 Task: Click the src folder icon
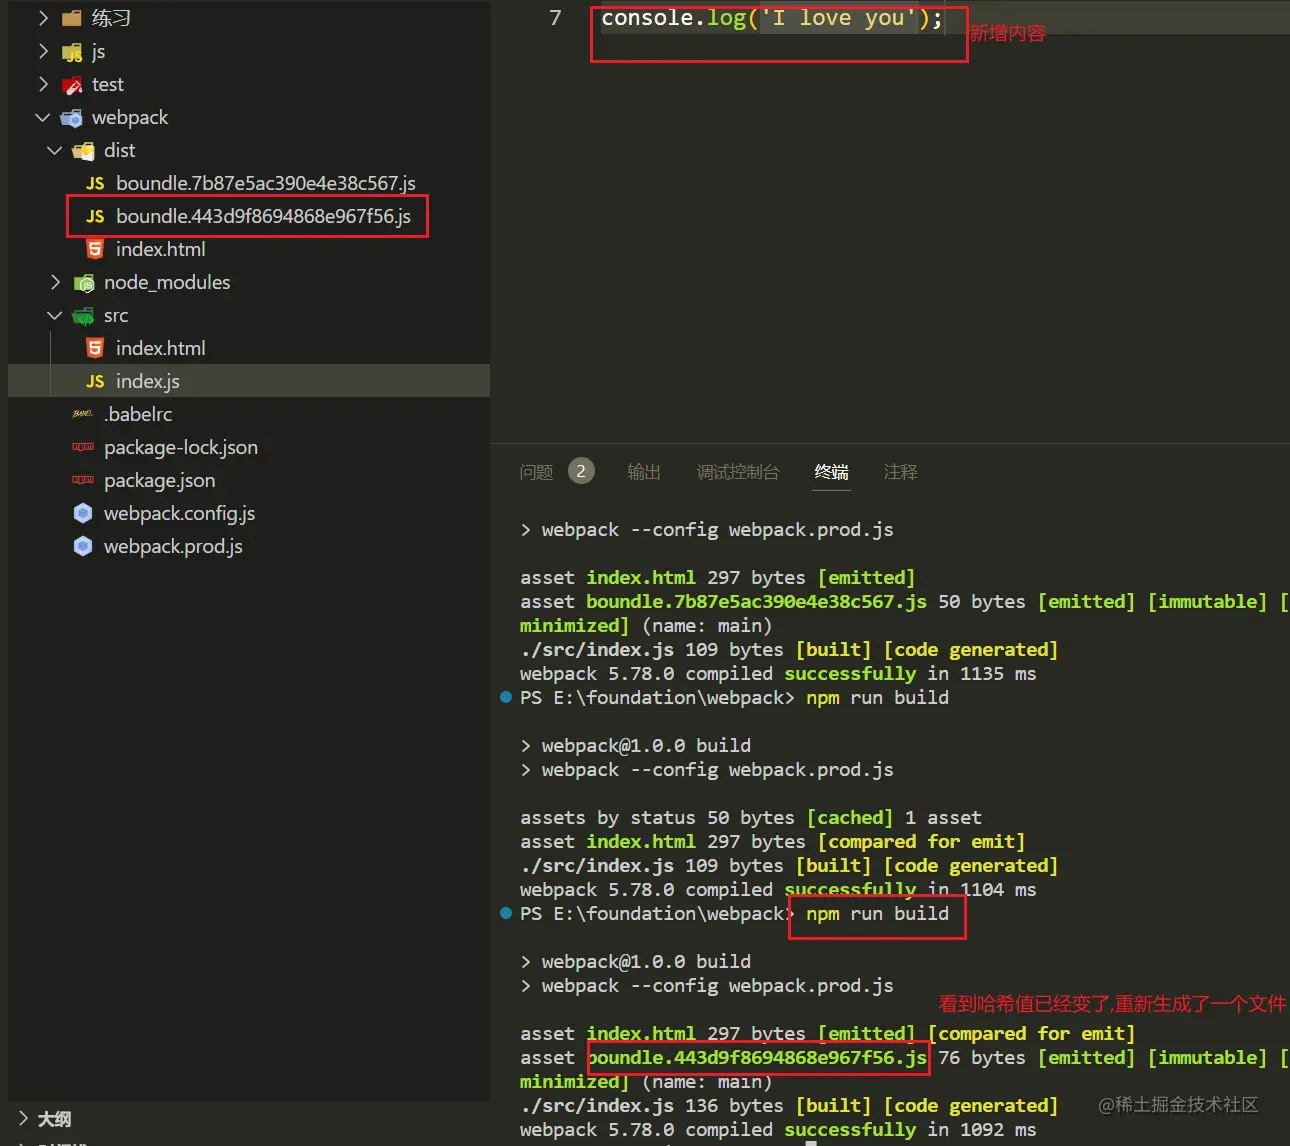tap(84, 316)
